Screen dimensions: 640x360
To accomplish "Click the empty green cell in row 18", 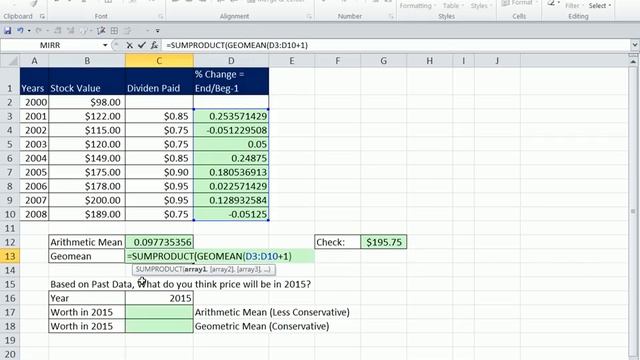I will [159, 326].
